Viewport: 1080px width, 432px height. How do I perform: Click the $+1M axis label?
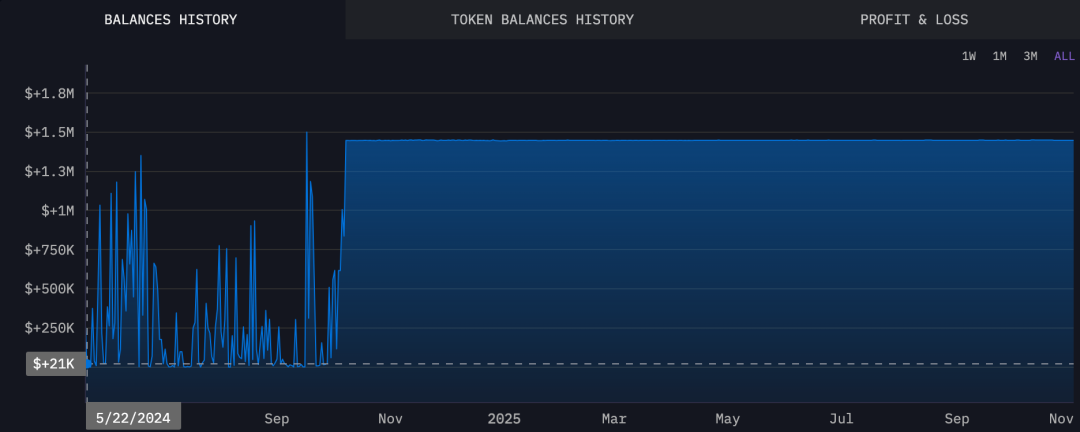tap(57, 211)
